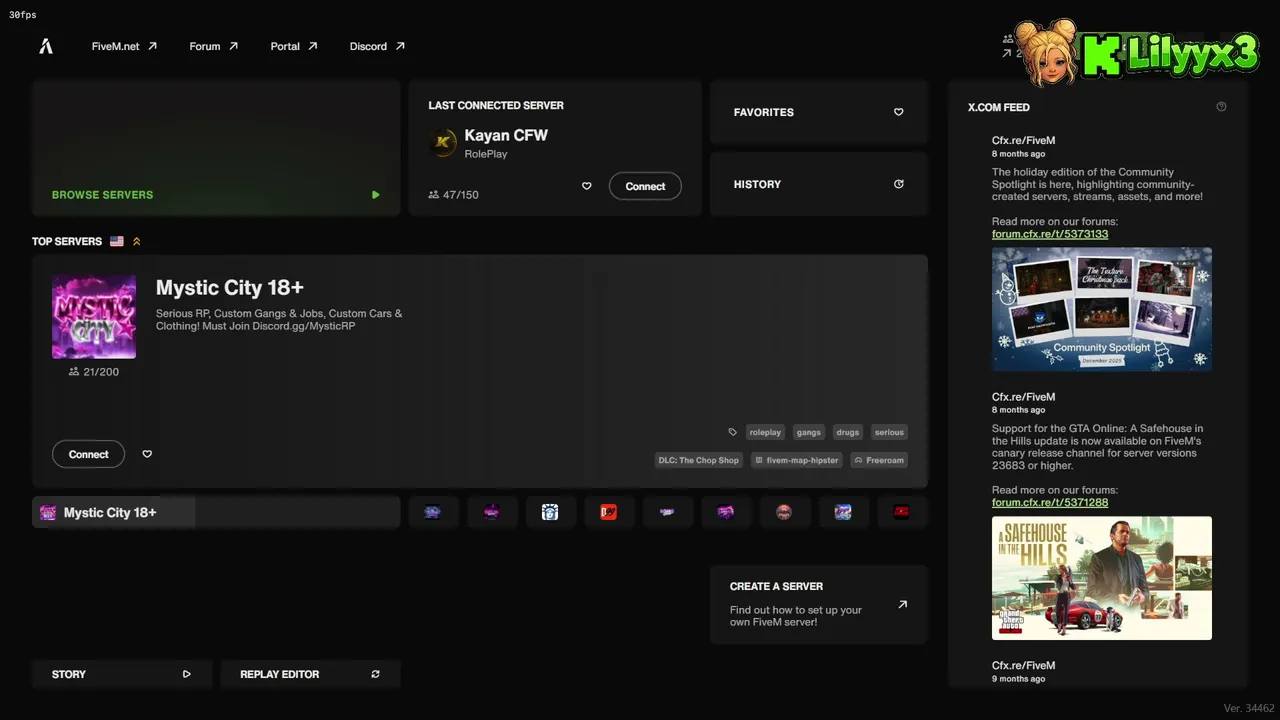This screenshot has width=1280, height=720.
Task: Click the DLC: The Chop Shop badge
Action: pyautogui.click(x=698, y=460)
